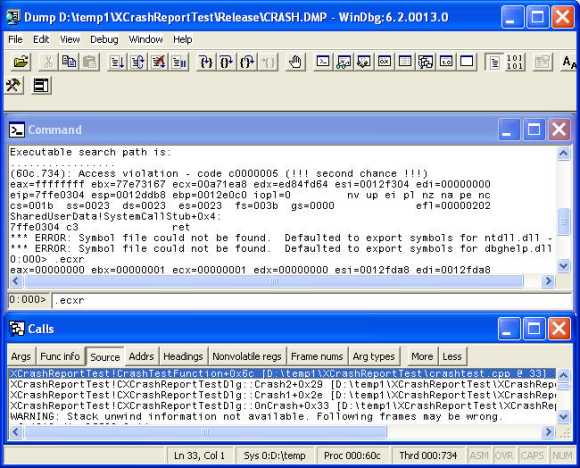Open the Registers window via toolbar icon
The height and width of the screenshot is (468, 580).
[385, 61]
